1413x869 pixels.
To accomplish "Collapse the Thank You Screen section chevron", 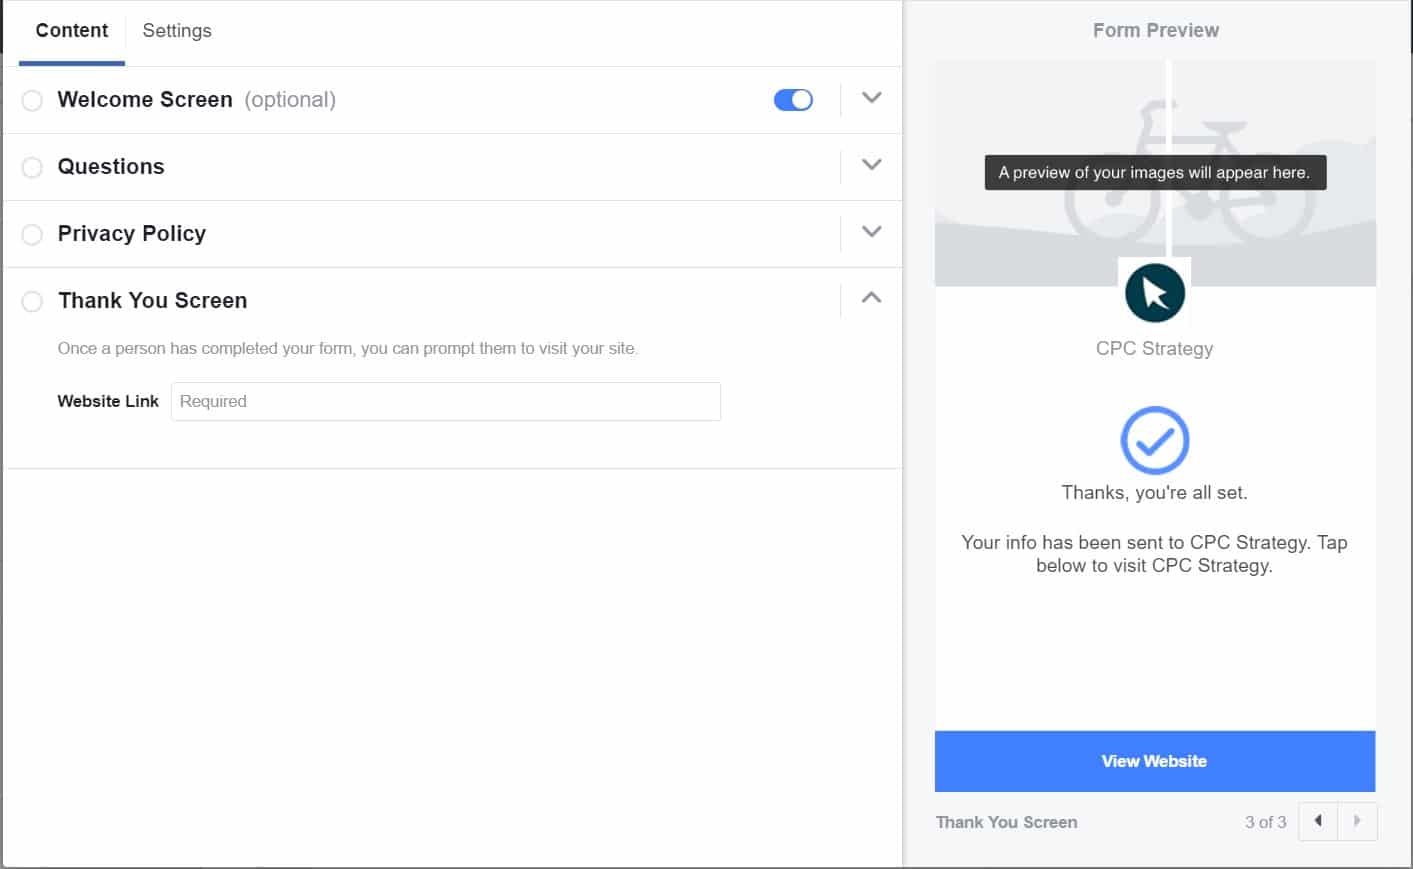I will point(871,298).
